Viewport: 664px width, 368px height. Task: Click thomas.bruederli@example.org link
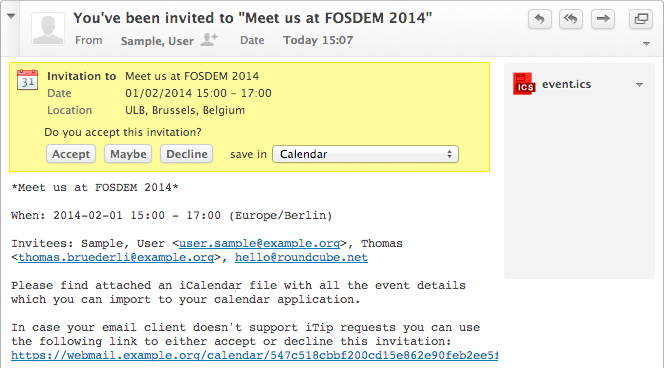[x=116, y=257]
